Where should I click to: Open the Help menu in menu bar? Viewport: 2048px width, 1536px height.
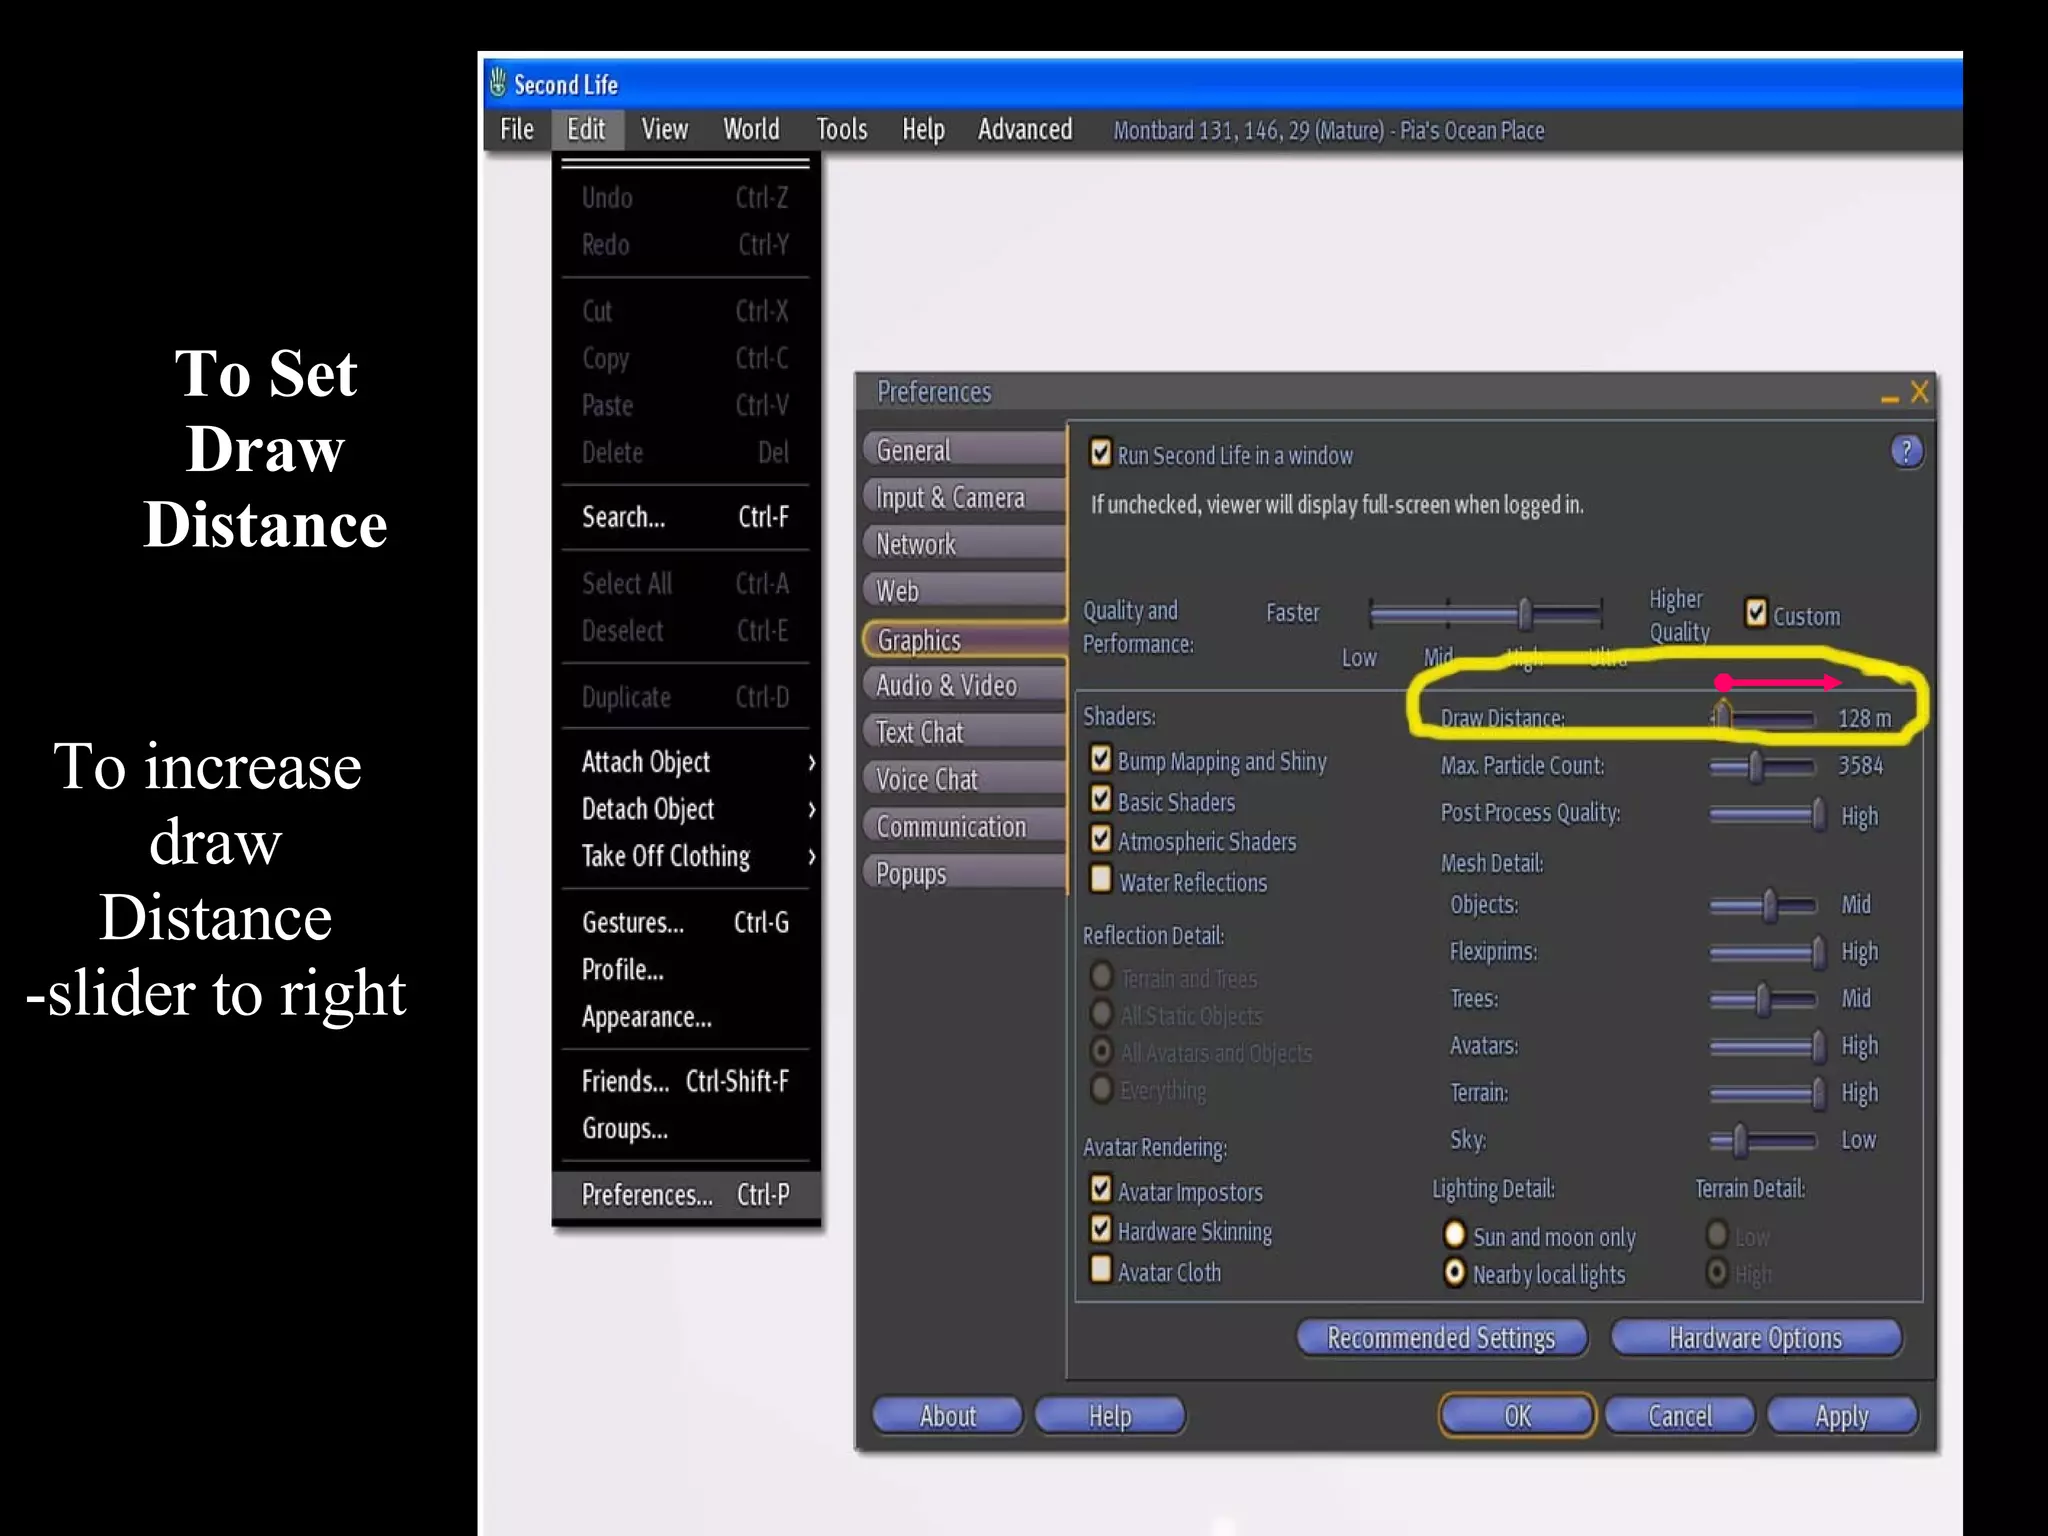pos(923,130)
